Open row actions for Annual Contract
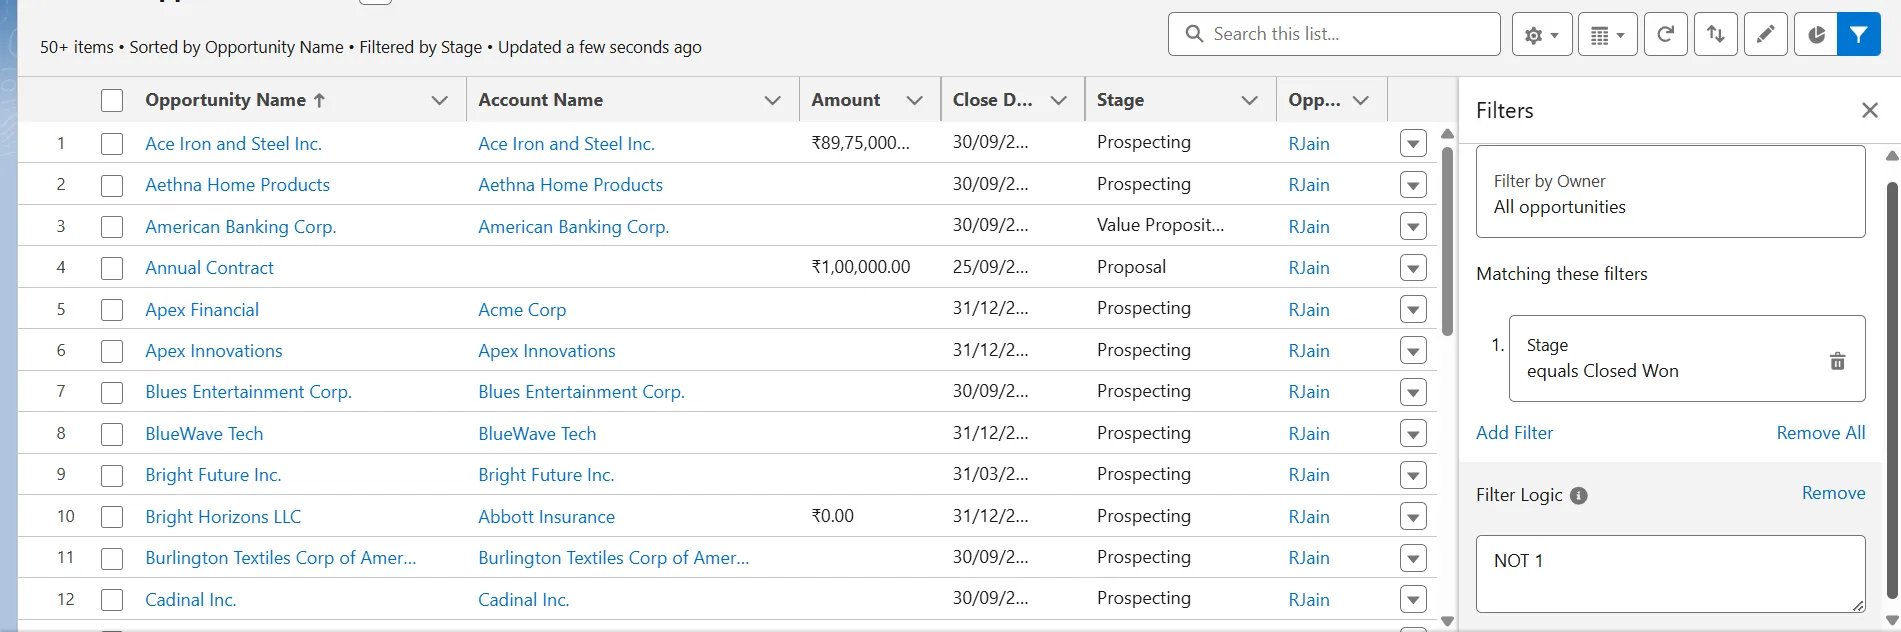 coord(1413,268)
